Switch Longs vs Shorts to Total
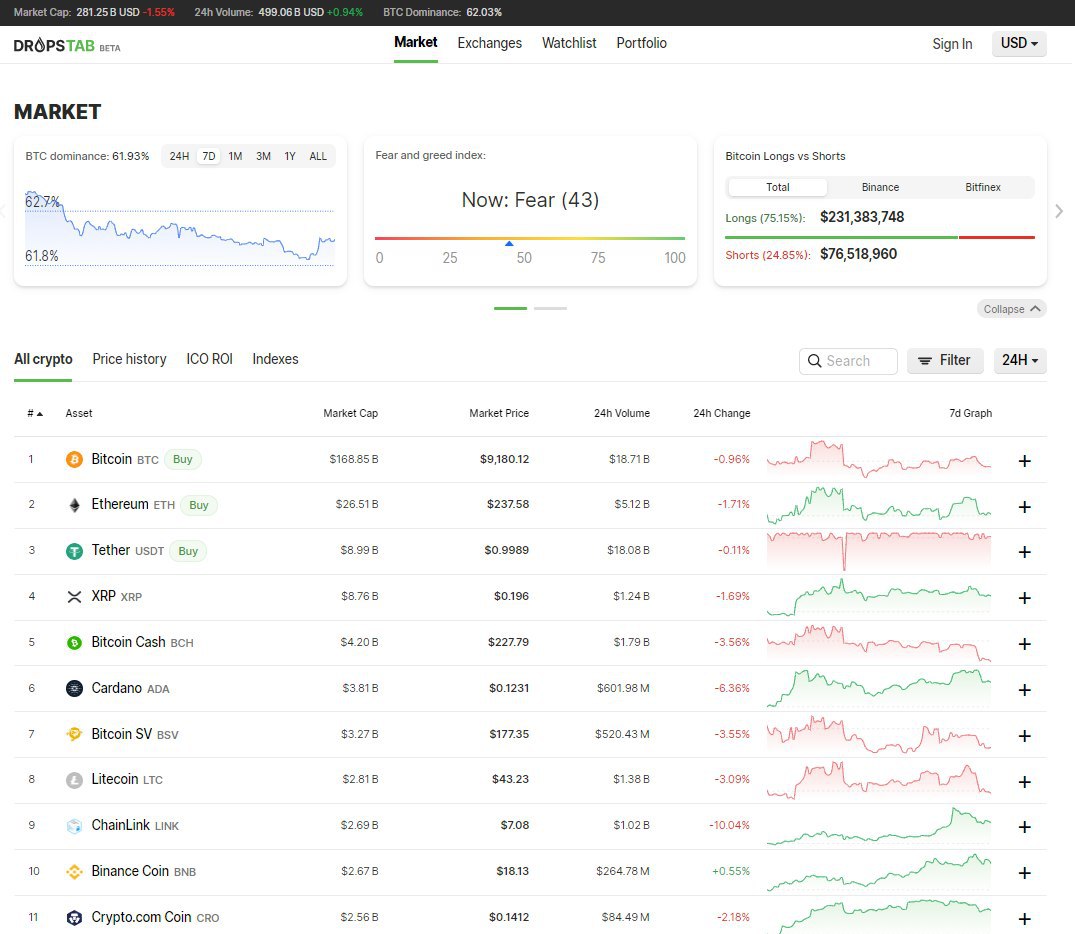 pos(777,187)
